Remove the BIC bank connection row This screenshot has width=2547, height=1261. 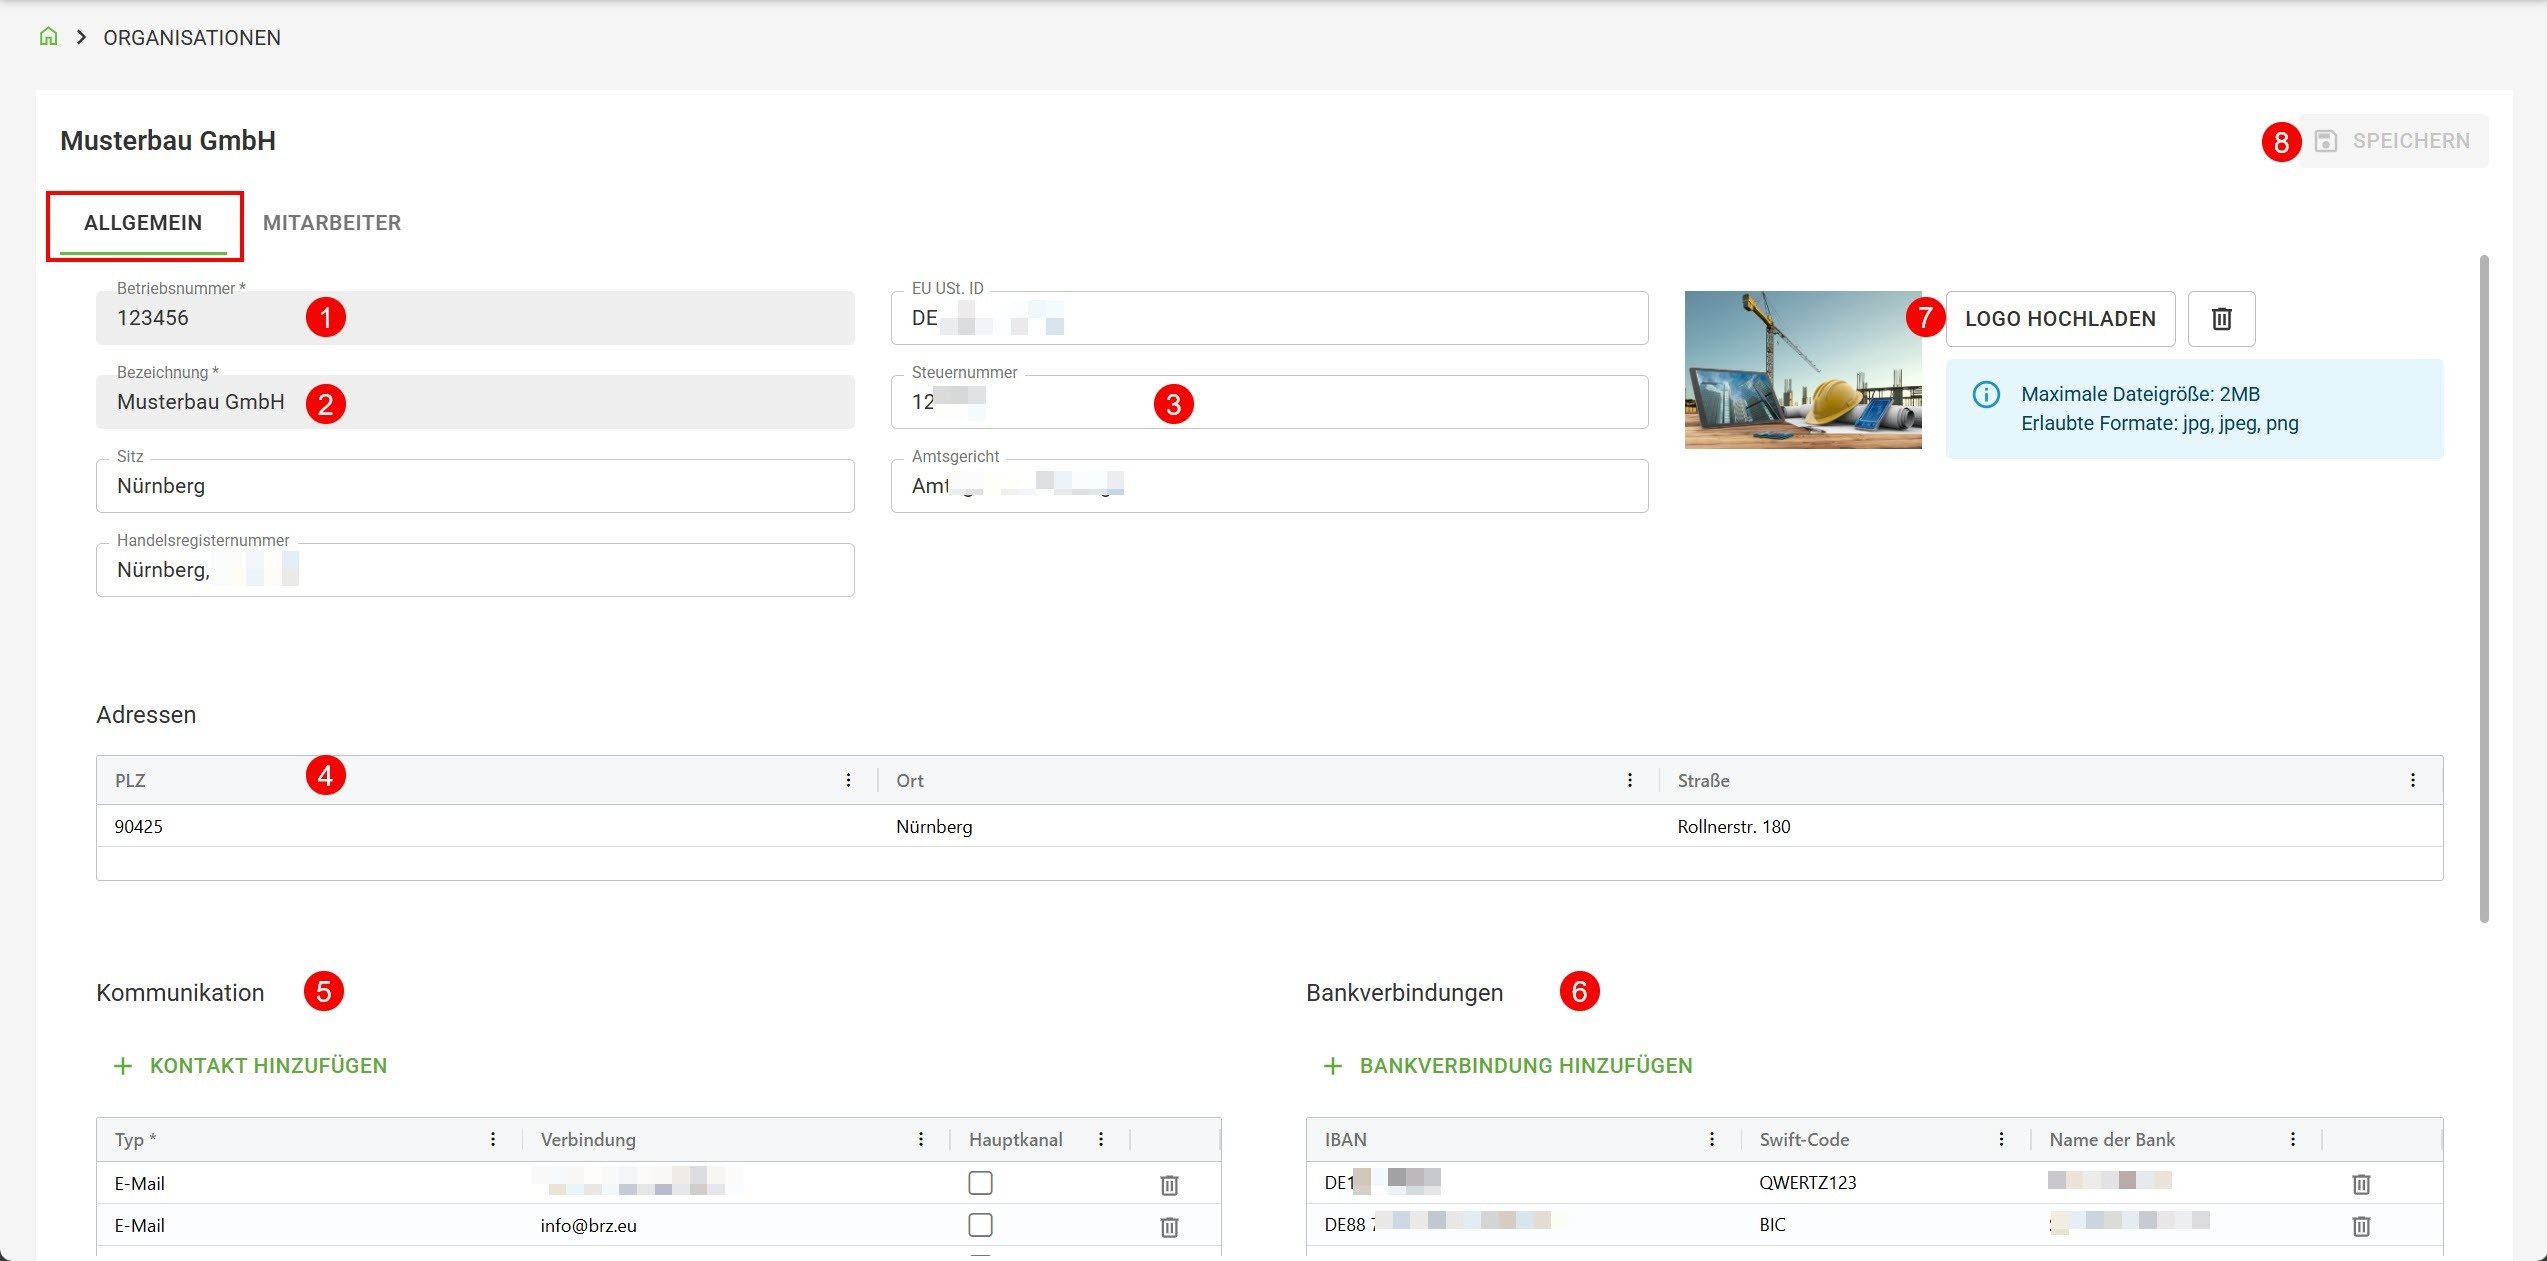click(x=2361, y=1226)
